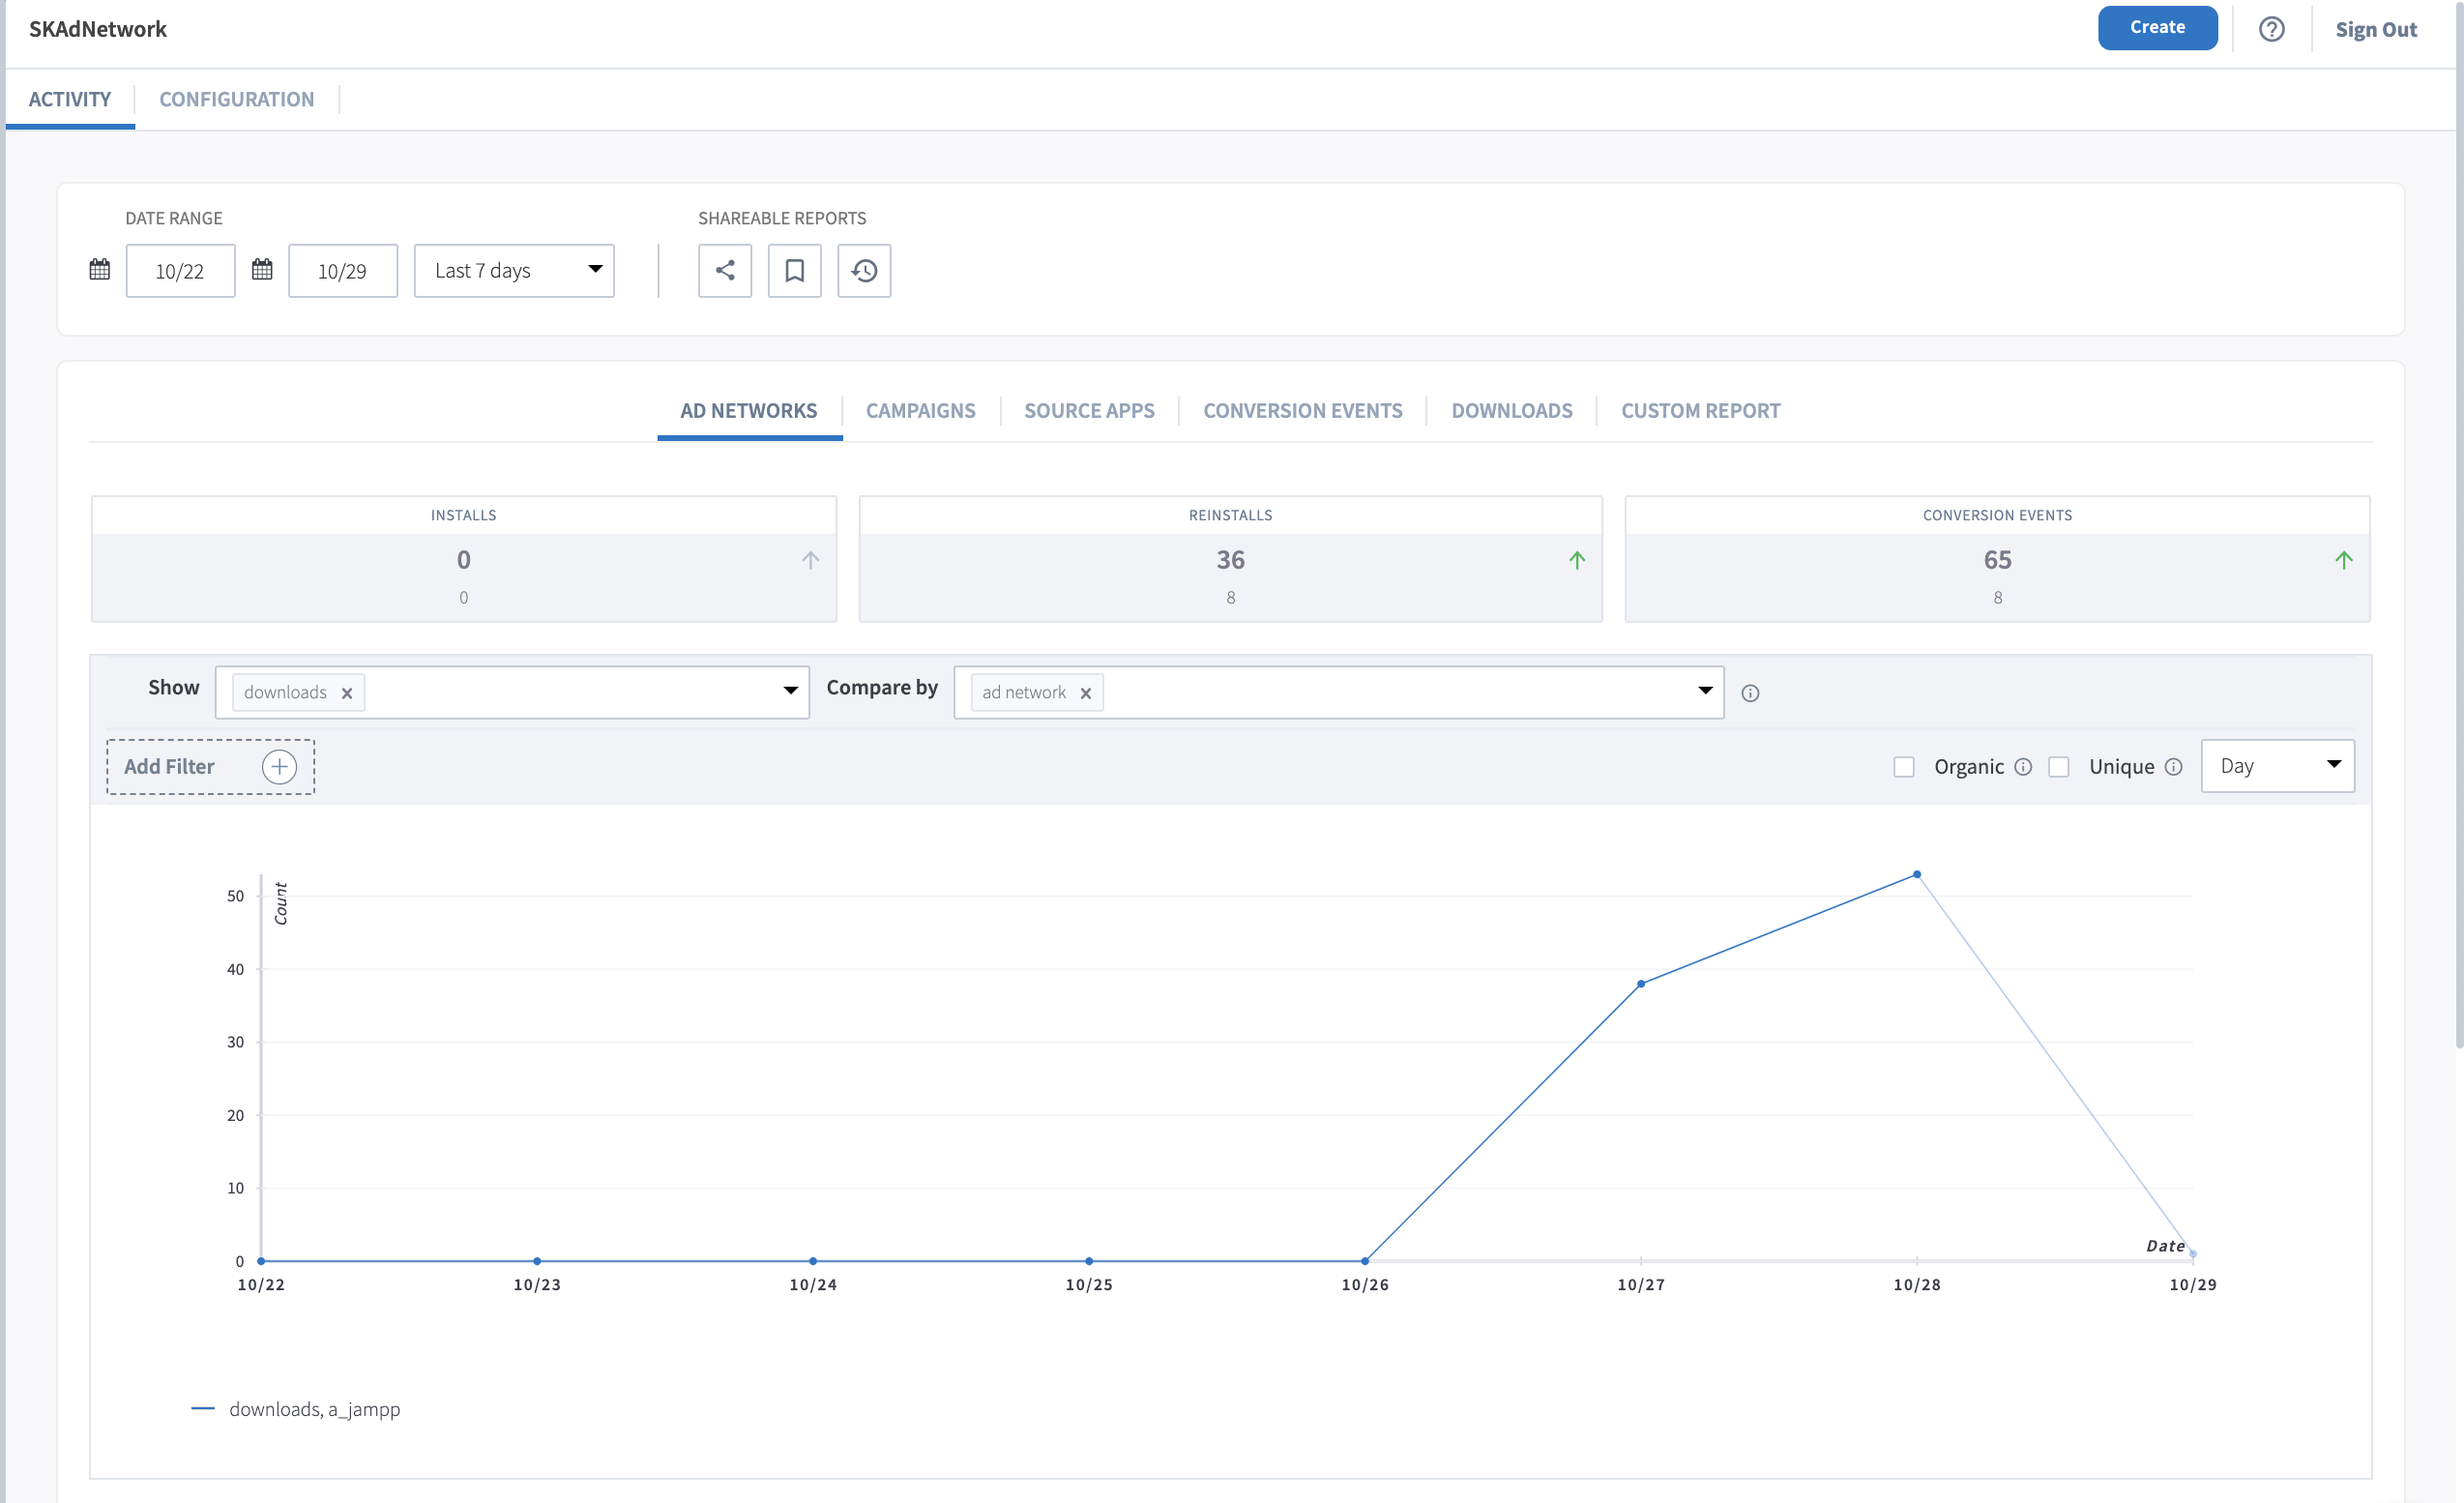Click the start date field 10/22
Viewport: 2464px width, 1503px height.
(x=180, y=271)
